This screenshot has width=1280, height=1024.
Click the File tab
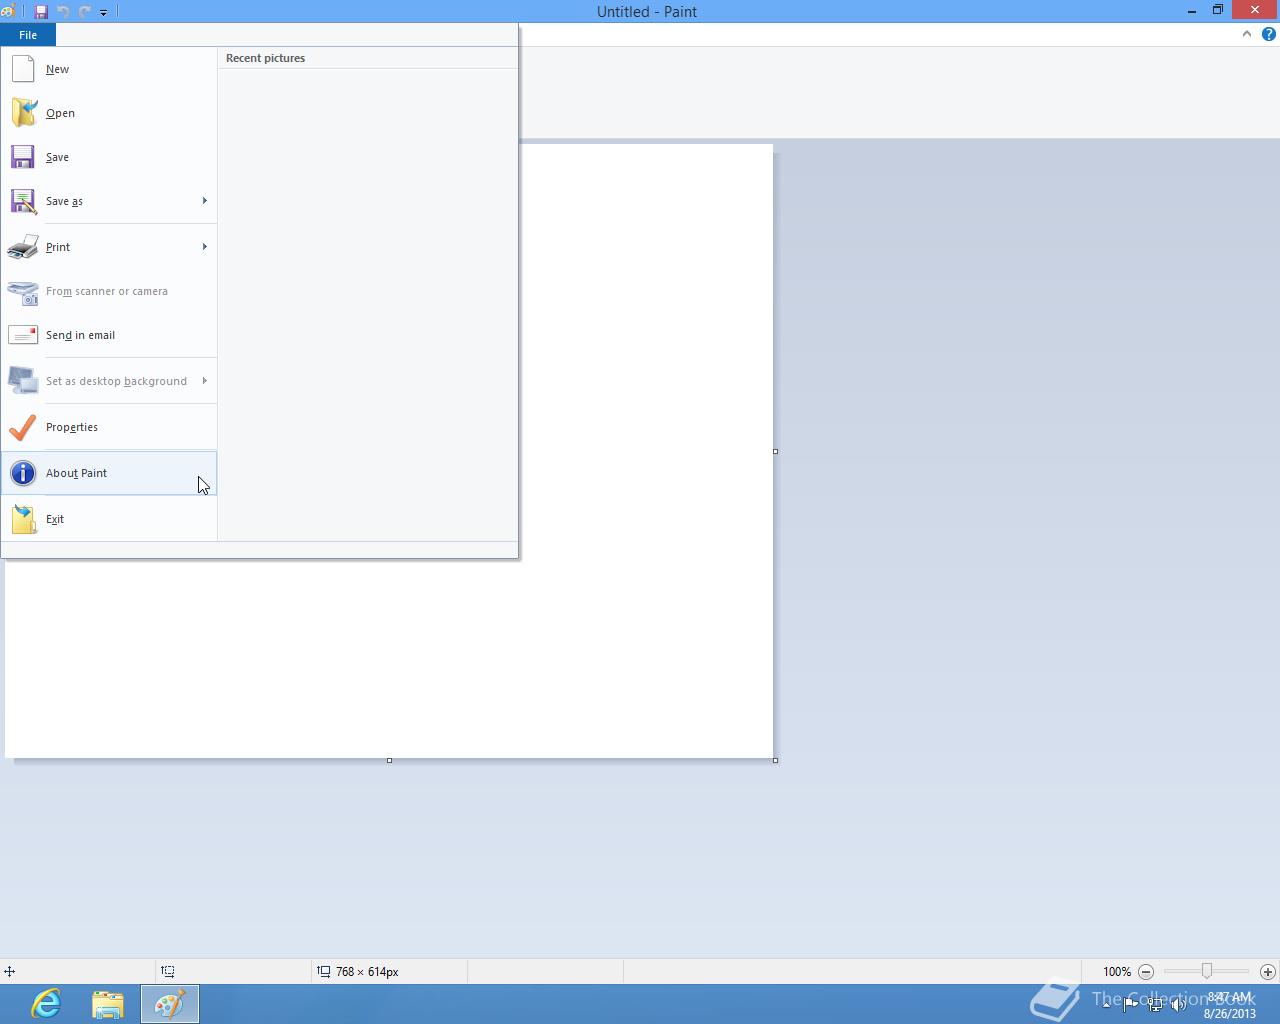28,35
